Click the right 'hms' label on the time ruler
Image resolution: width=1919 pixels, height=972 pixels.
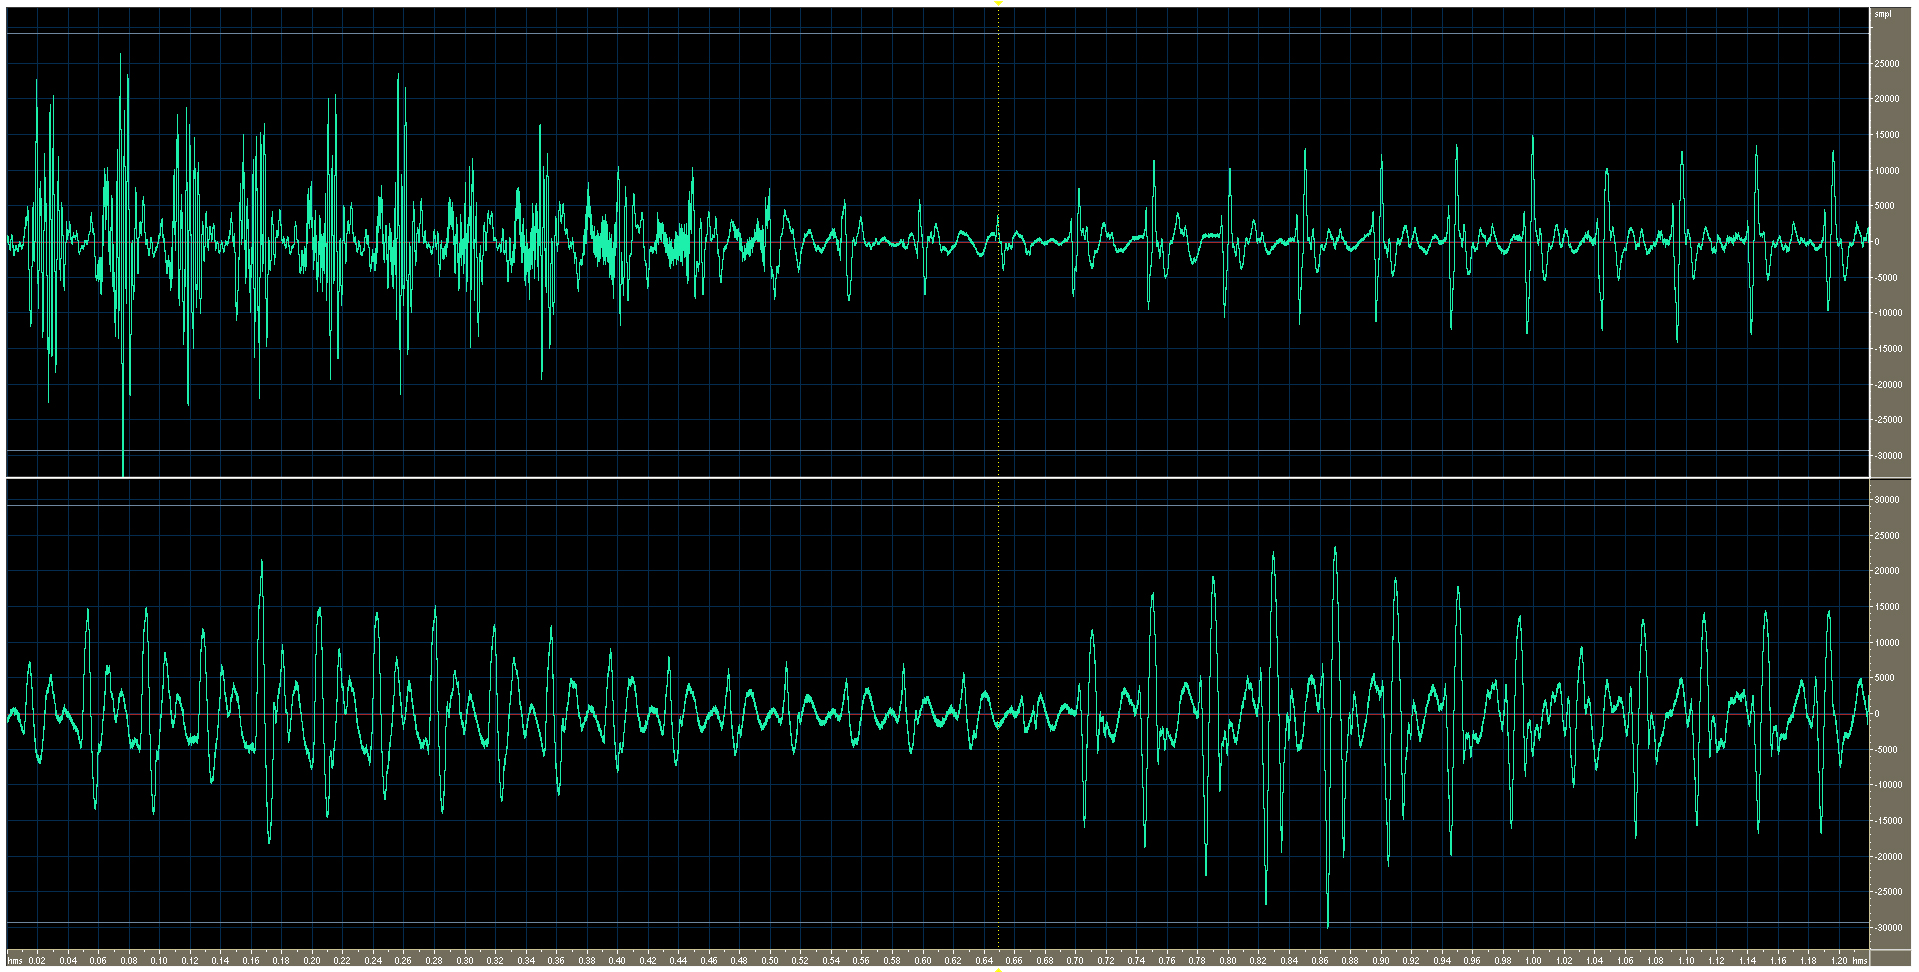click(1859, 961)
